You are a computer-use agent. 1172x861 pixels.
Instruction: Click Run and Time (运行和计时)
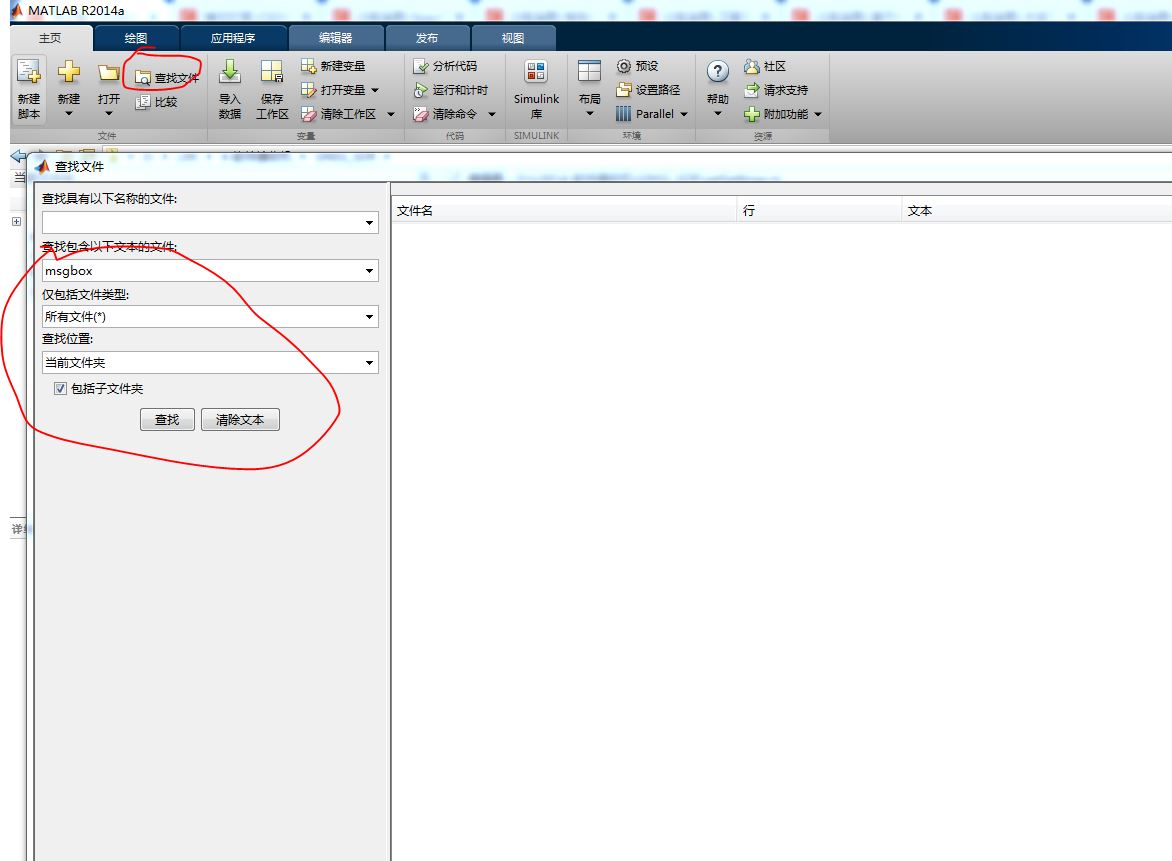click(x=450, y=90)
